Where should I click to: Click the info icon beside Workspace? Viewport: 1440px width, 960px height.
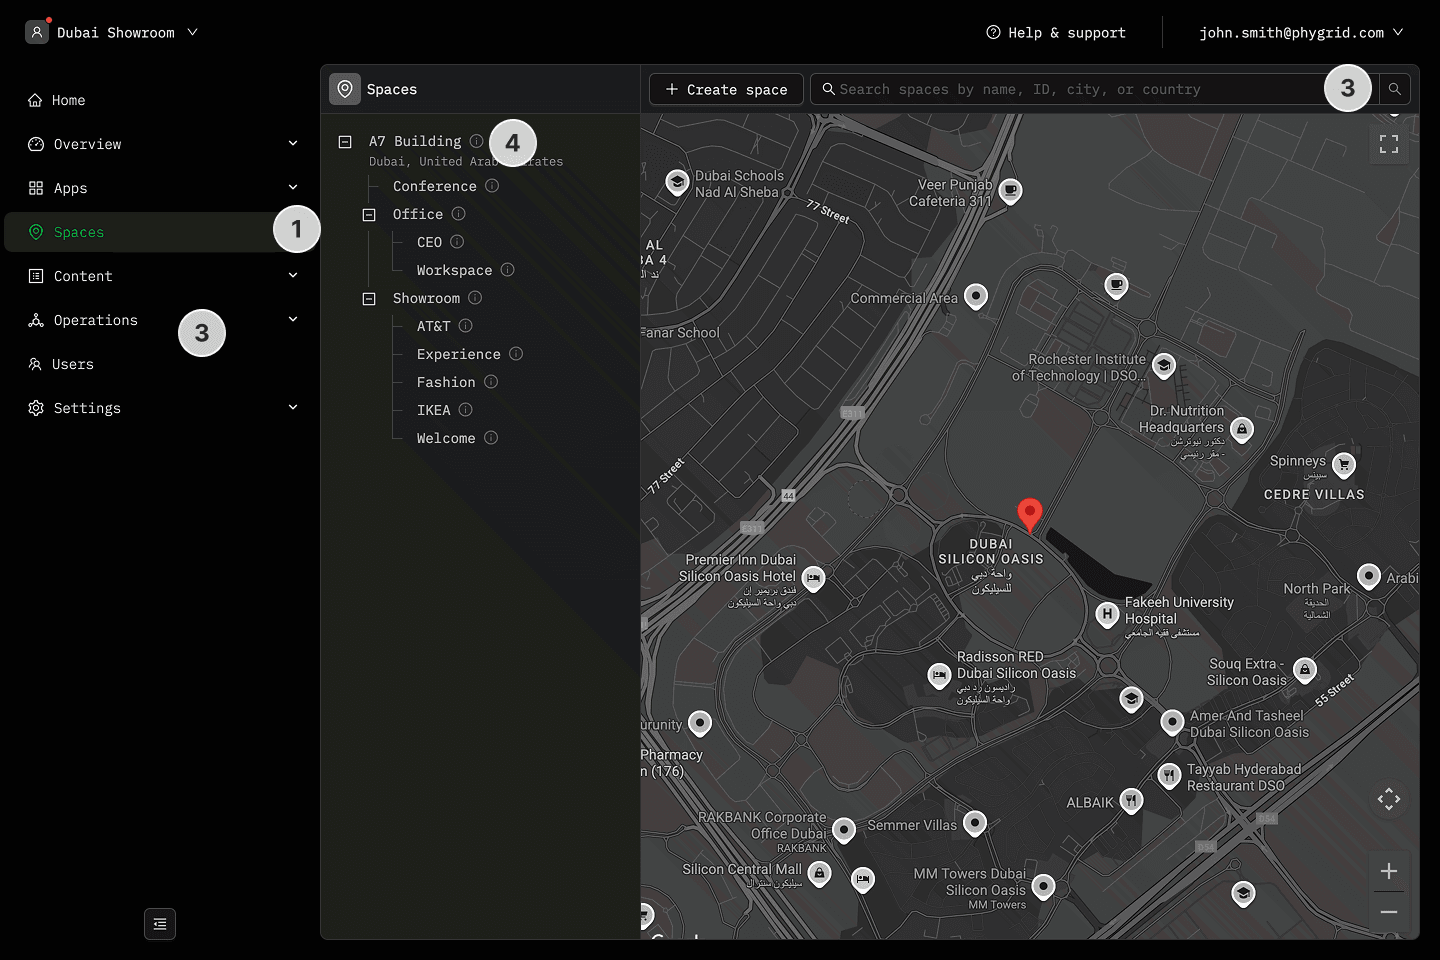point(508,270)
